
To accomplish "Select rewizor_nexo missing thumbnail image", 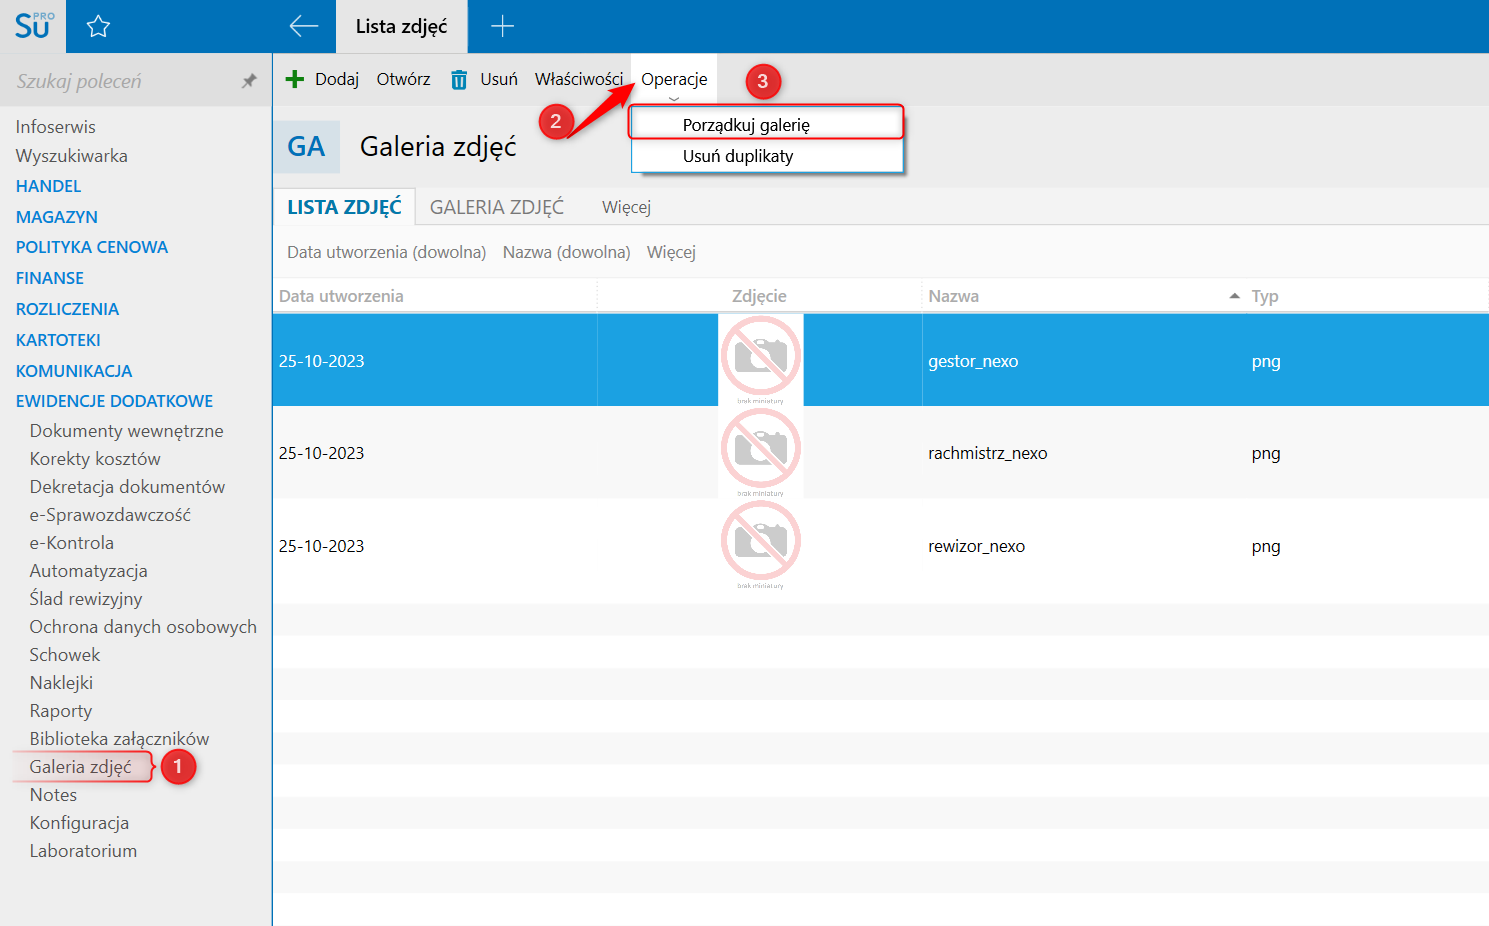I will (761, 545).
